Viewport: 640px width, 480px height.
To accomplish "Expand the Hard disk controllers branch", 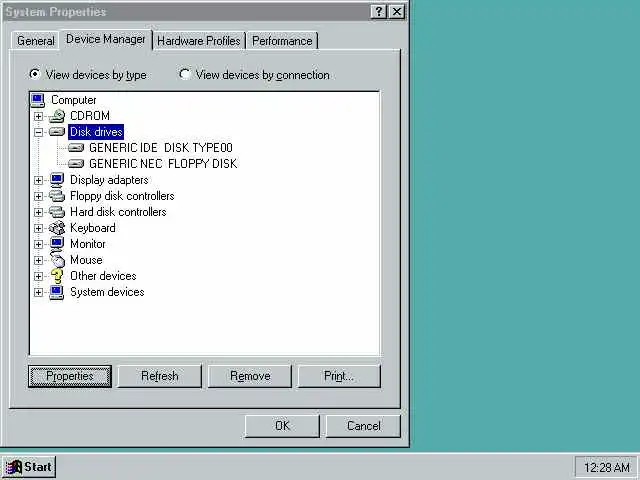I will point(38,212).
